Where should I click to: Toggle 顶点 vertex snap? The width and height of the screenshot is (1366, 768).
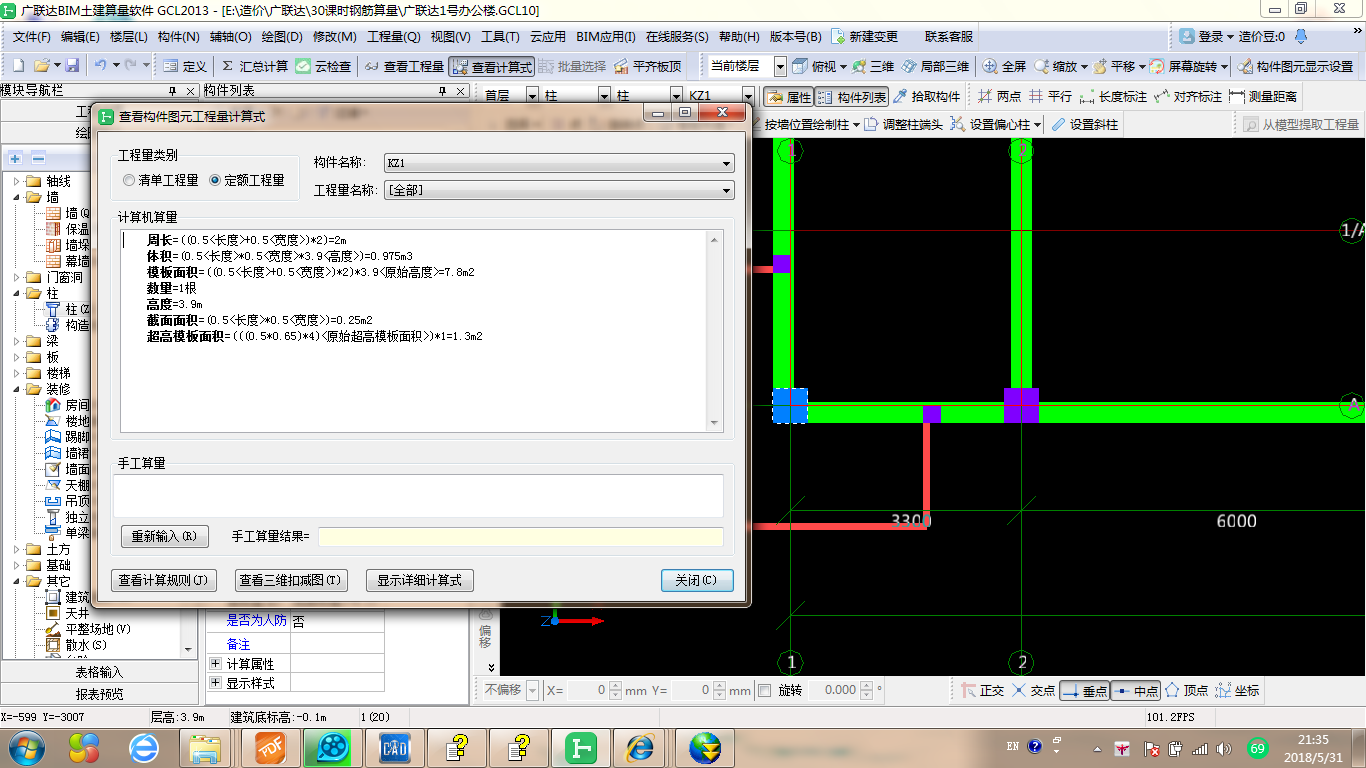point(1186,691)
